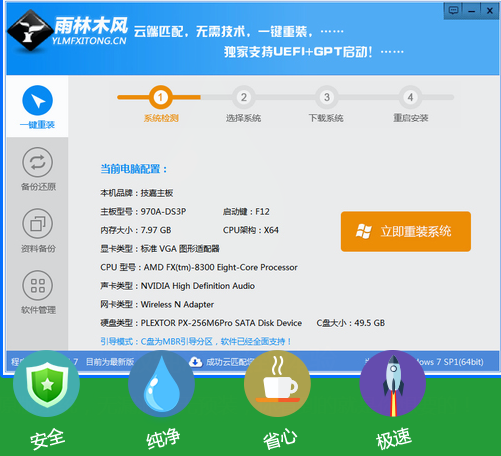
Task: Click the 内存大小 7.97 GB text
Action: (136, 230)
